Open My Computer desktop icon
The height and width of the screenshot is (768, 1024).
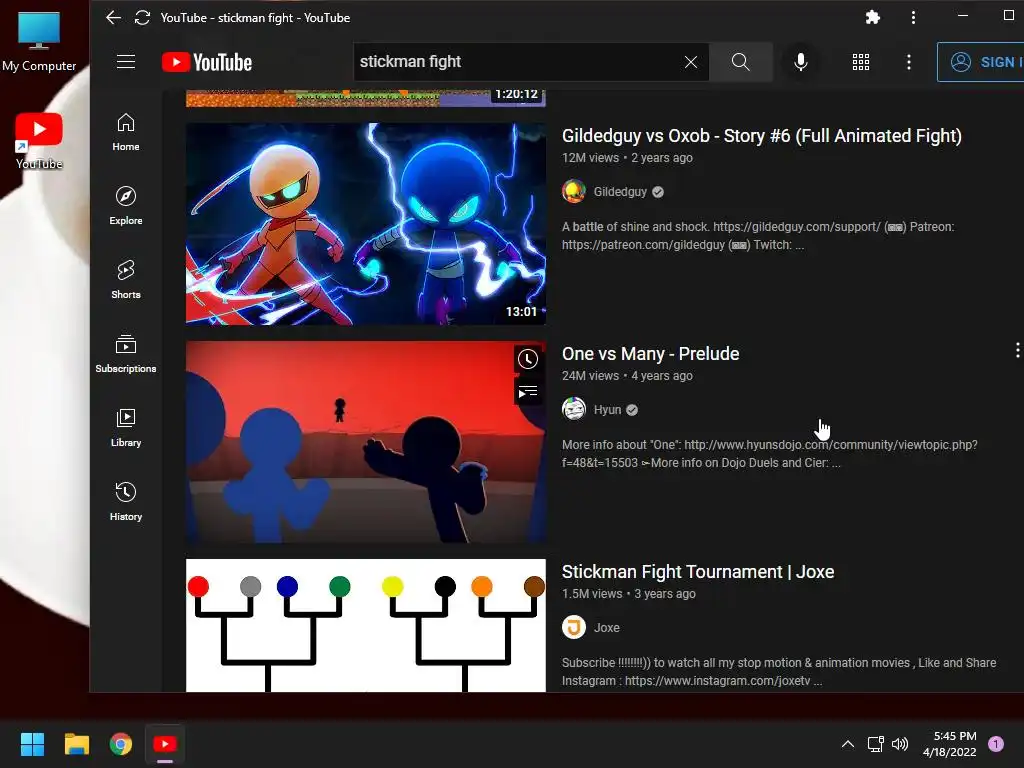click(x=39, y=40)
